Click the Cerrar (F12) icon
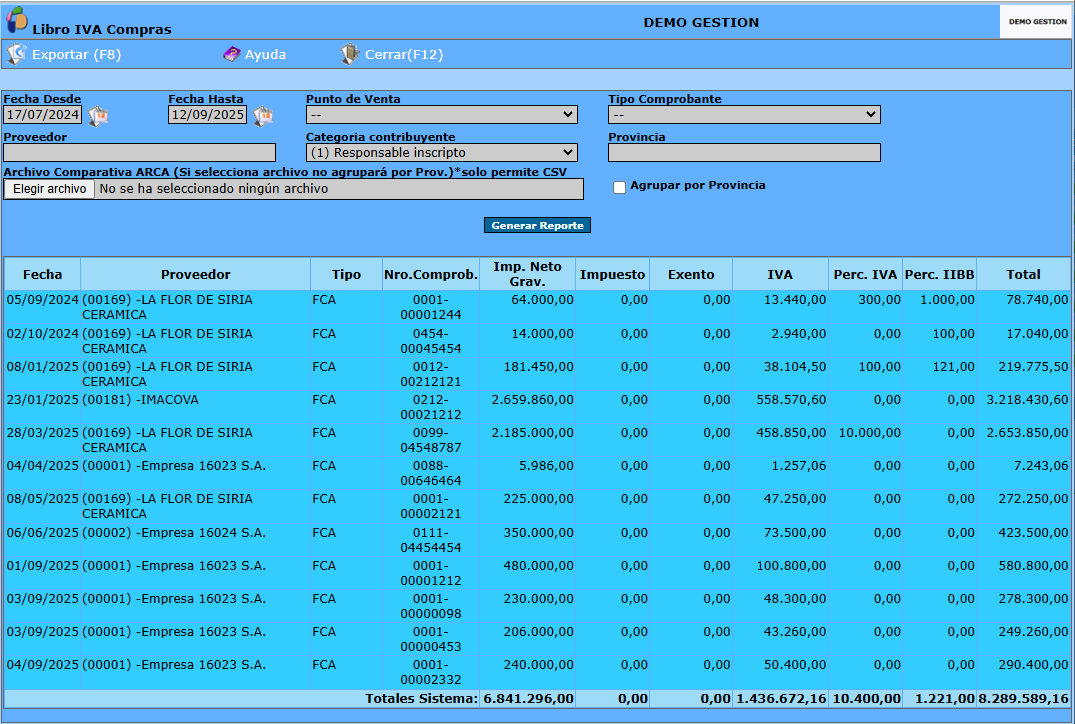Viewport: 1075px width, 724px height. point(350,54)
